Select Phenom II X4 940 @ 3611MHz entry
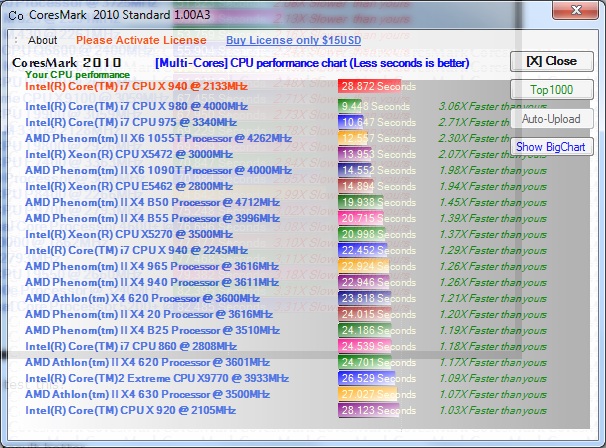The image size is (606, 448). [x=152, y=282]
